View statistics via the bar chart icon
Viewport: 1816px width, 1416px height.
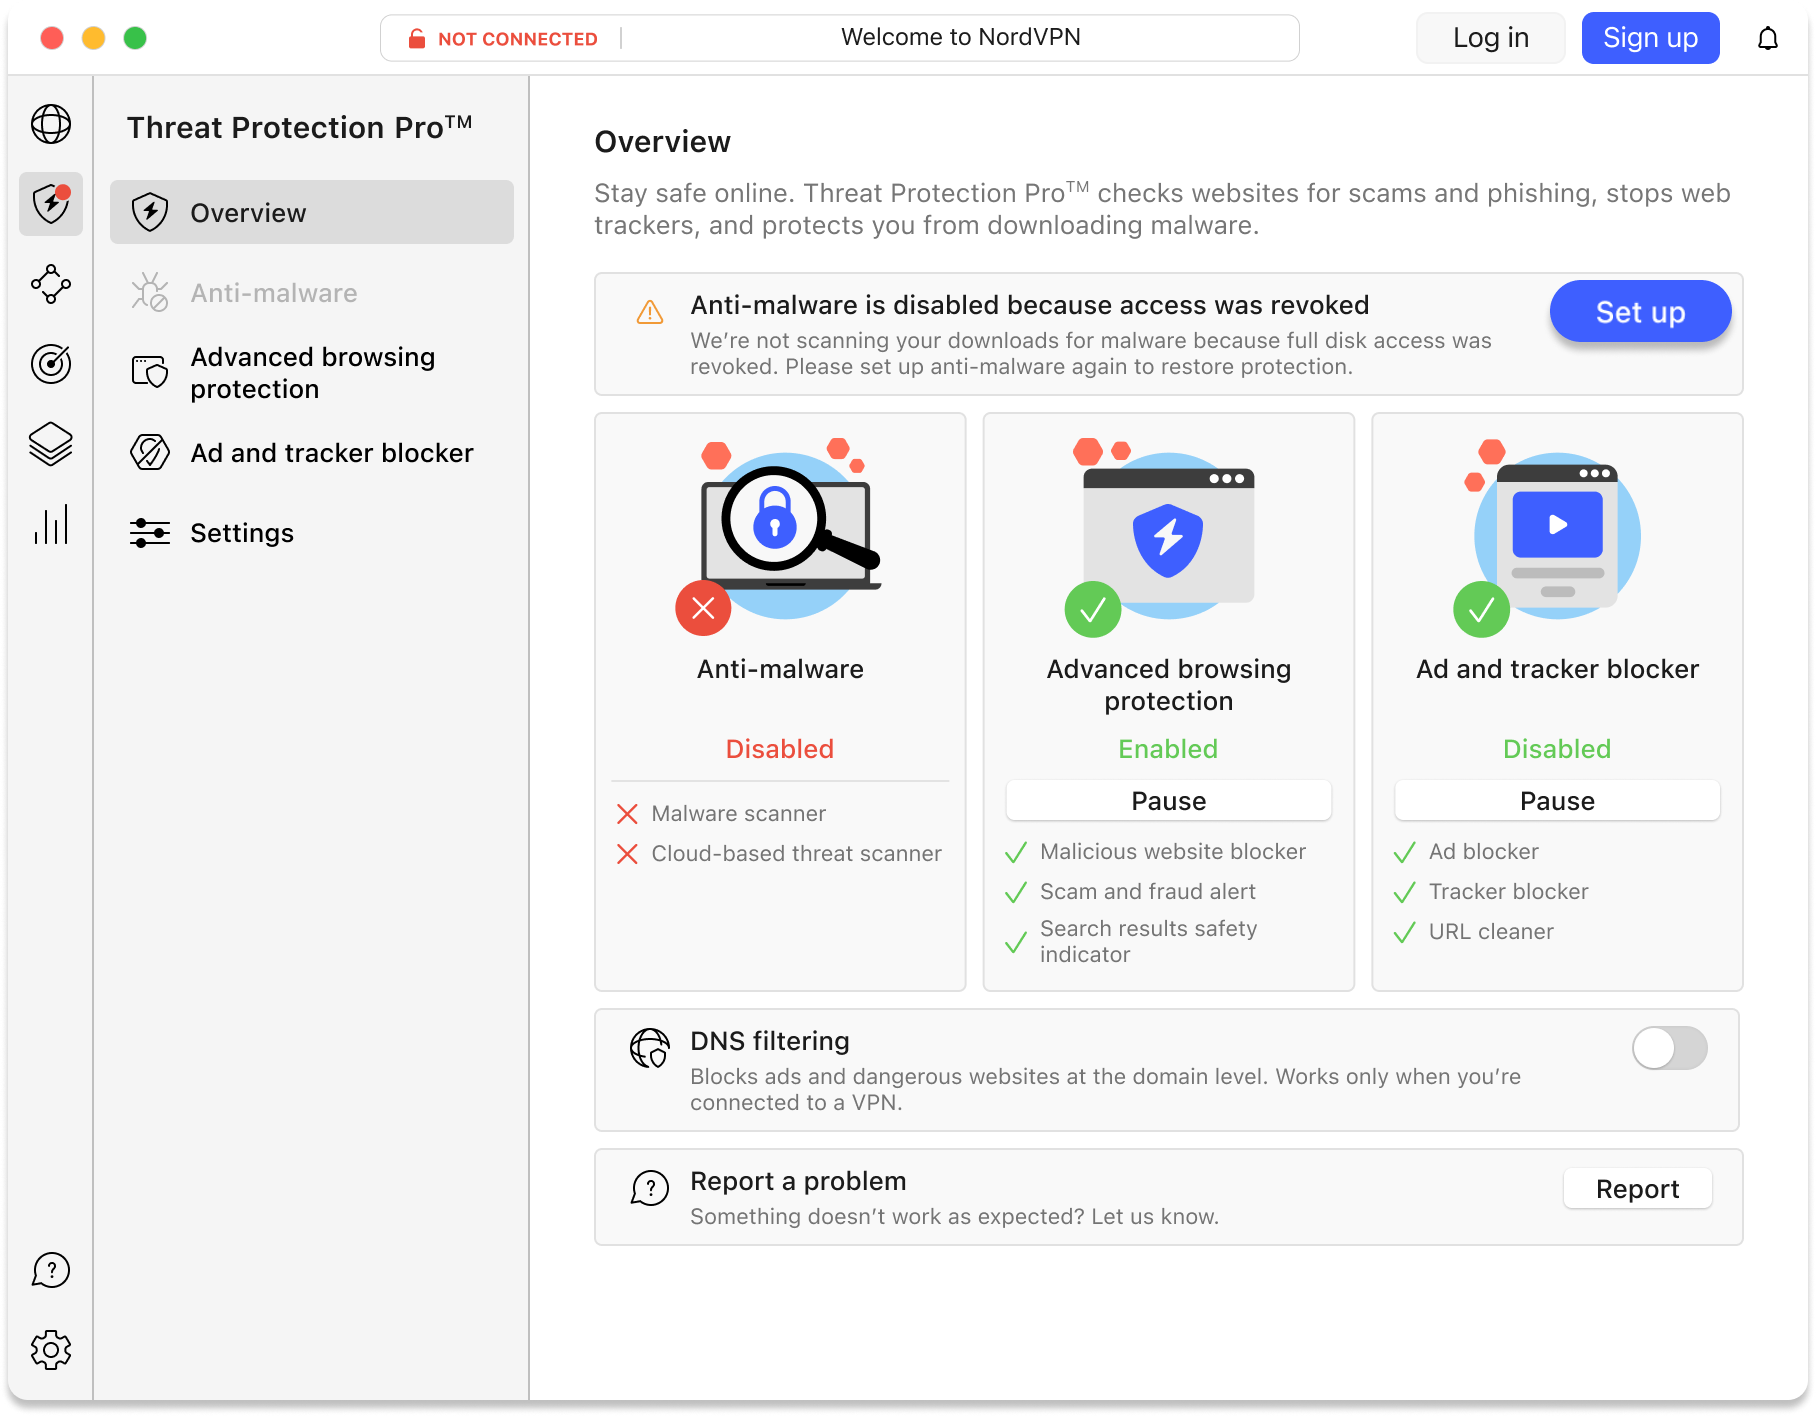coord(51,524)
